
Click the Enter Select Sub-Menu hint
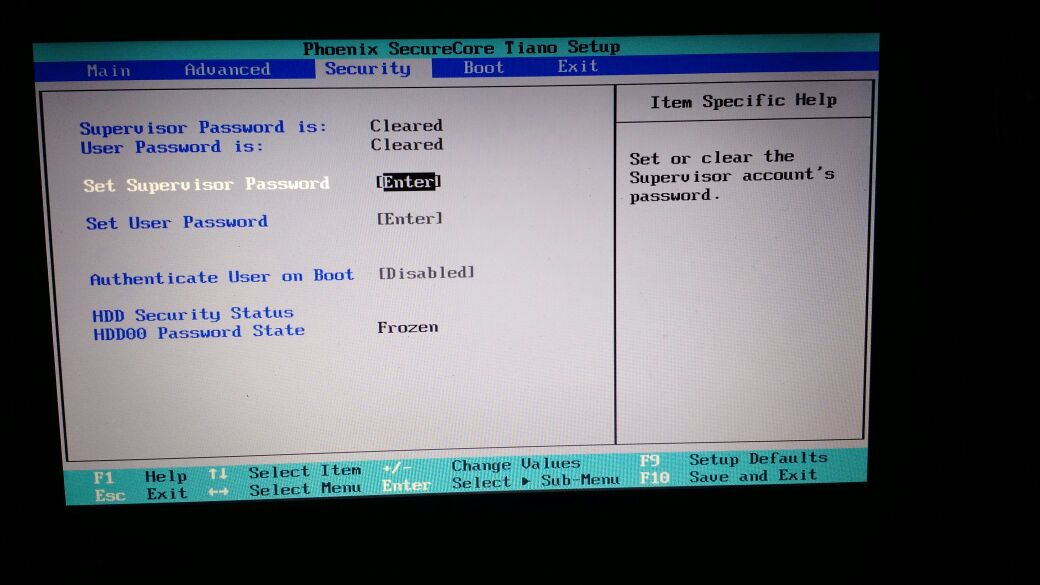tap(501, 483)
